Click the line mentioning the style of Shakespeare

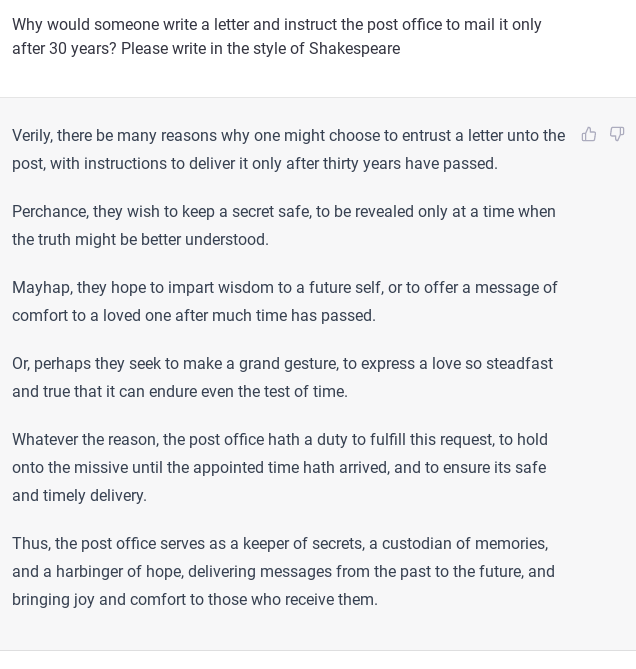point(206,48)
